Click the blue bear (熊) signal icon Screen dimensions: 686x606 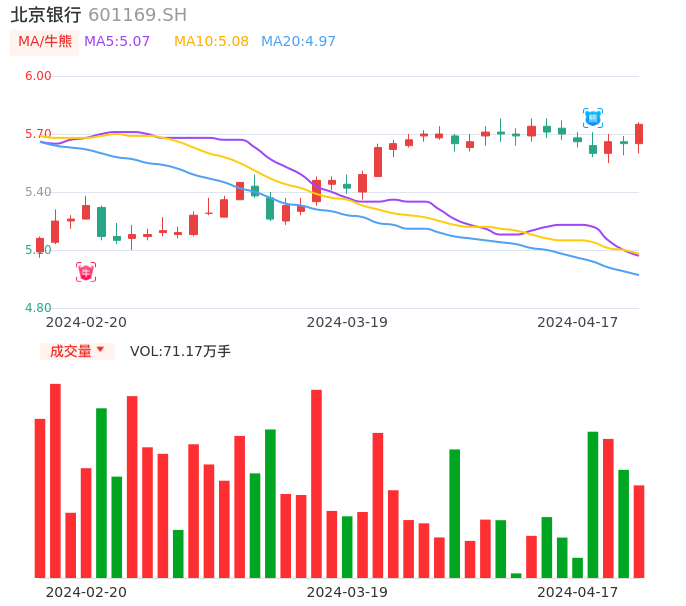tap(593, 118)
